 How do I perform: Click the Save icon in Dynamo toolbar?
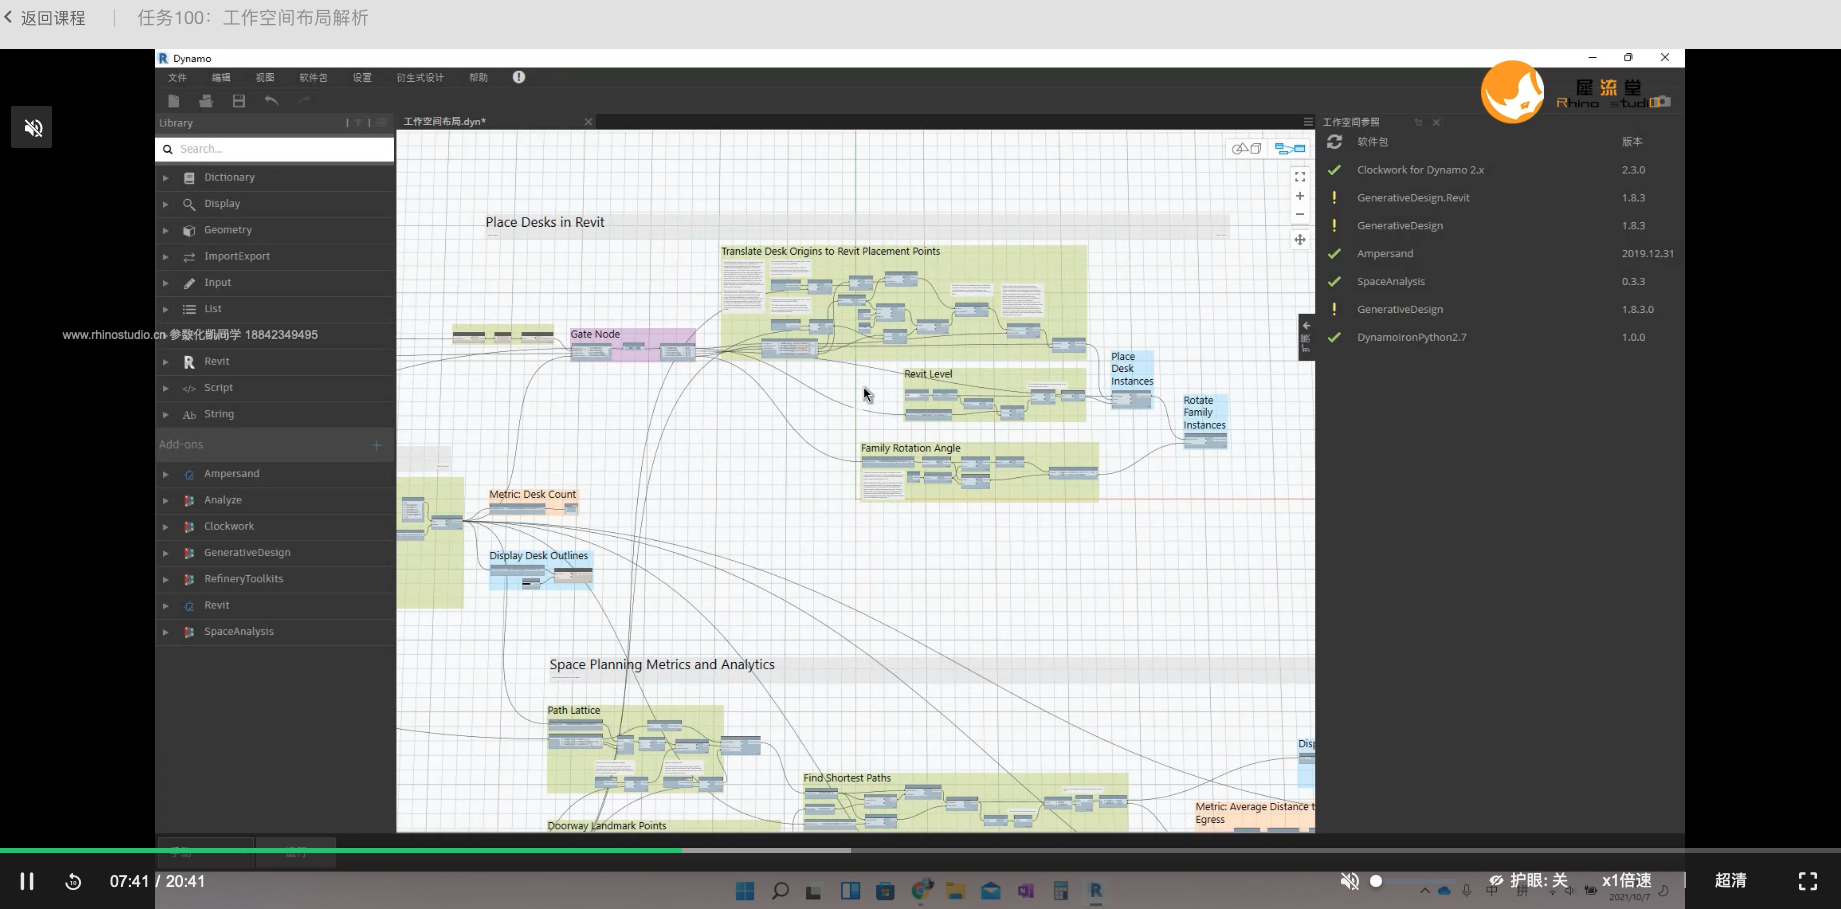[x=239, y=101]
